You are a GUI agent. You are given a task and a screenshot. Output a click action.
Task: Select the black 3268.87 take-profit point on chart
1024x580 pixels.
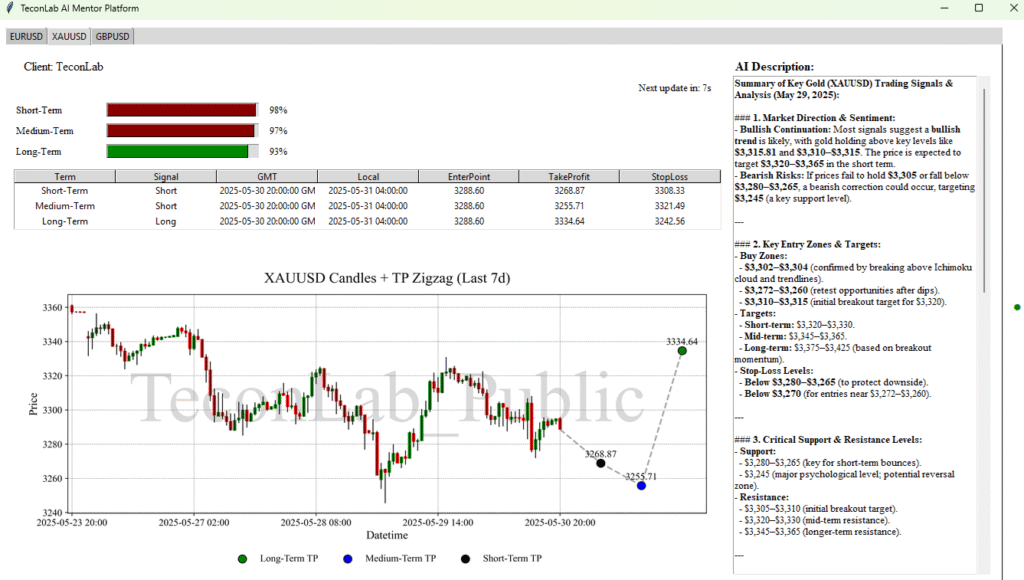coord(600,463)
